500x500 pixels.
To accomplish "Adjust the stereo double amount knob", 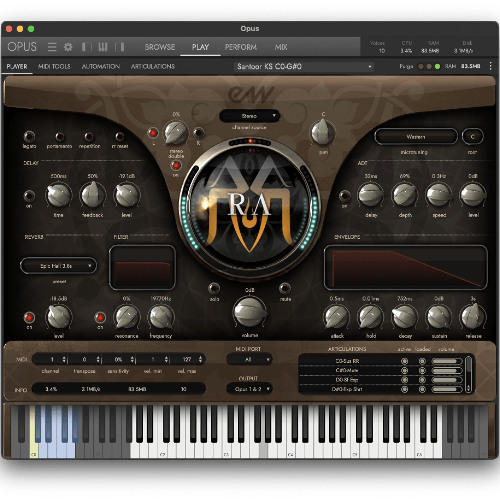I will (176, 133).
